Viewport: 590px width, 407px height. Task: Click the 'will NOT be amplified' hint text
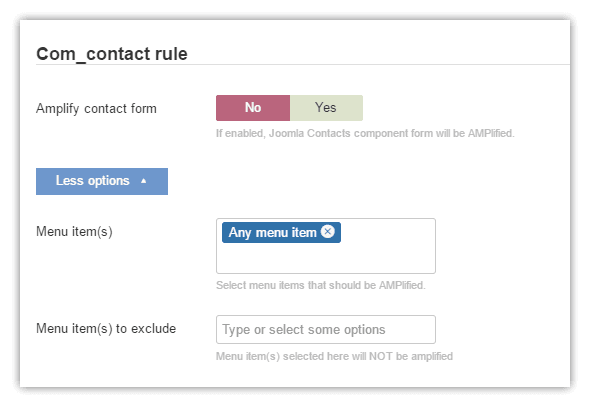pyautogui.click(x=402, y=356)
